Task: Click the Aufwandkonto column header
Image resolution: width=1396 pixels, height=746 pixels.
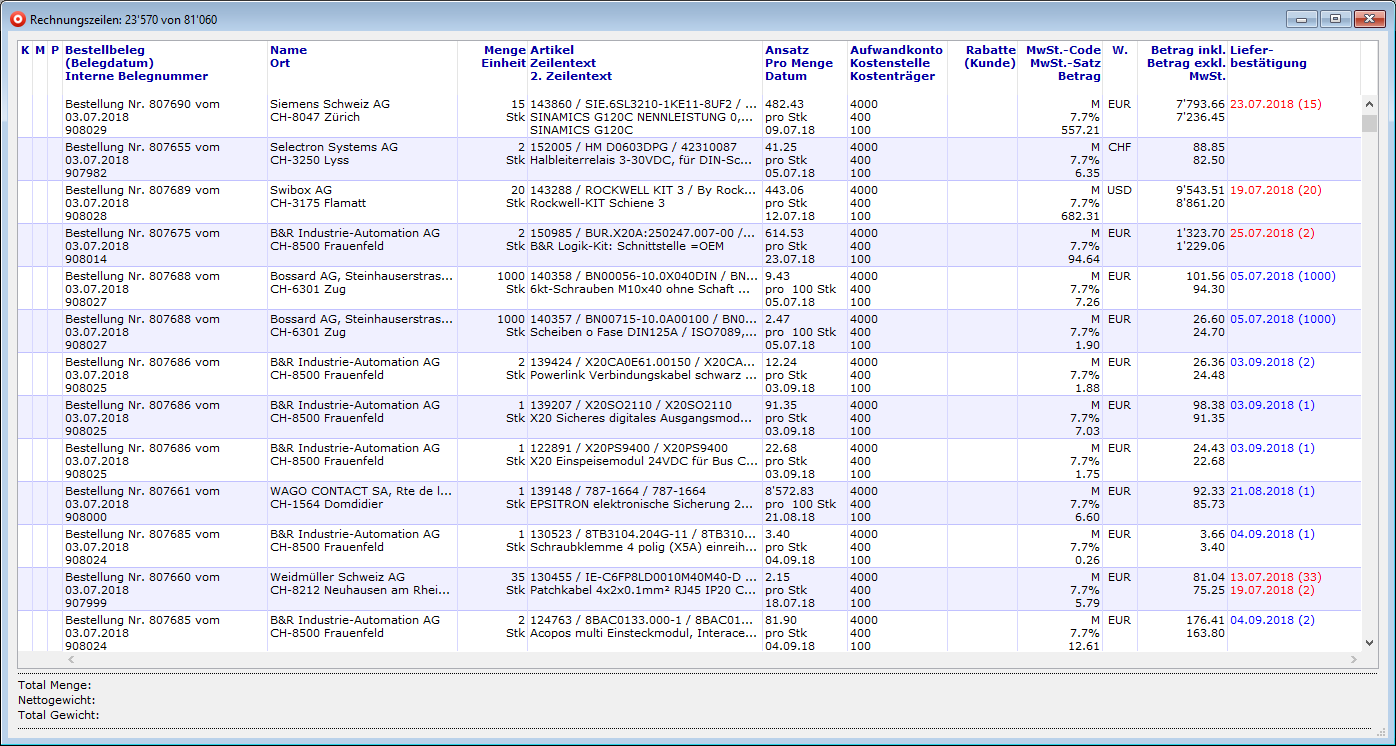Action: (896, 63)
